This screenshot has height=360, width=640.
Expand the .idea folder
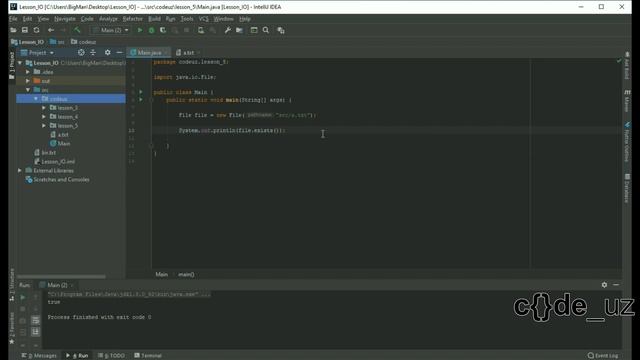coord(28,72)
